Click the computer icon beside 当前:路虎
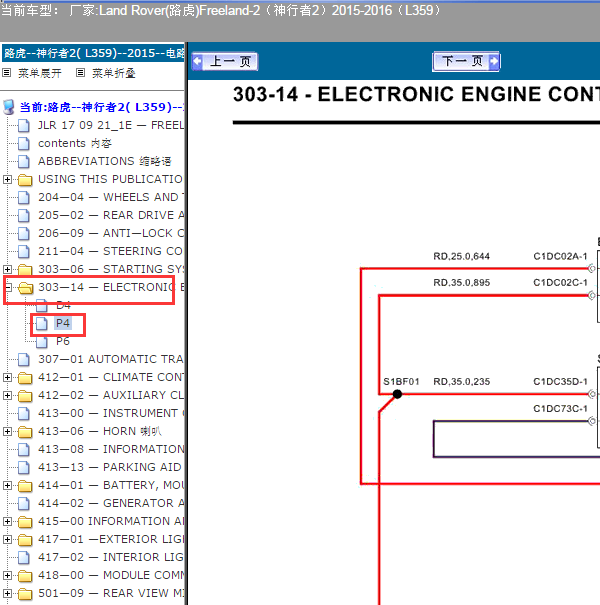This screenshot has height=605, width=600. point(8,107)
